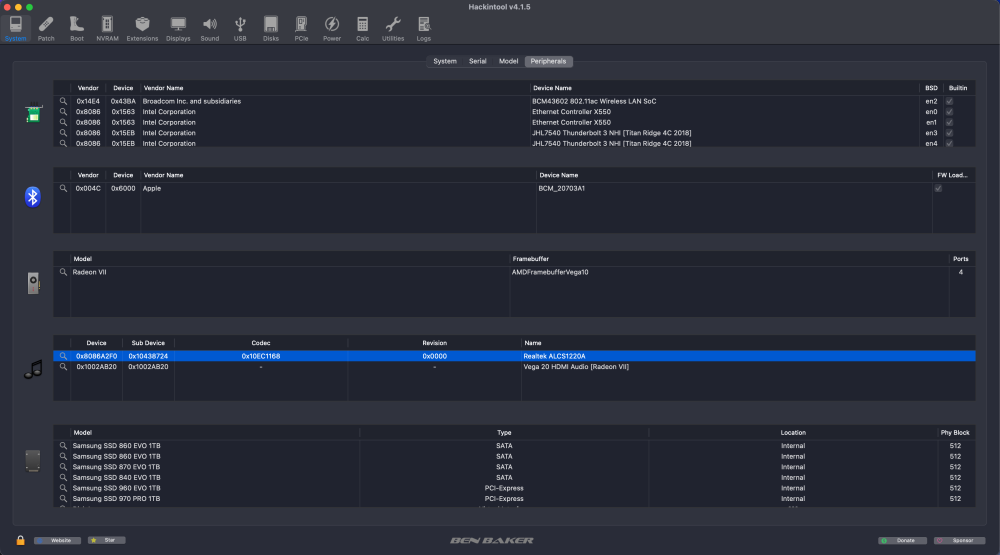Toggle FW Loaded checkbox for BCM_20703A1
The height and width of the screenshot is (555, 1000).
coord(938,188)
